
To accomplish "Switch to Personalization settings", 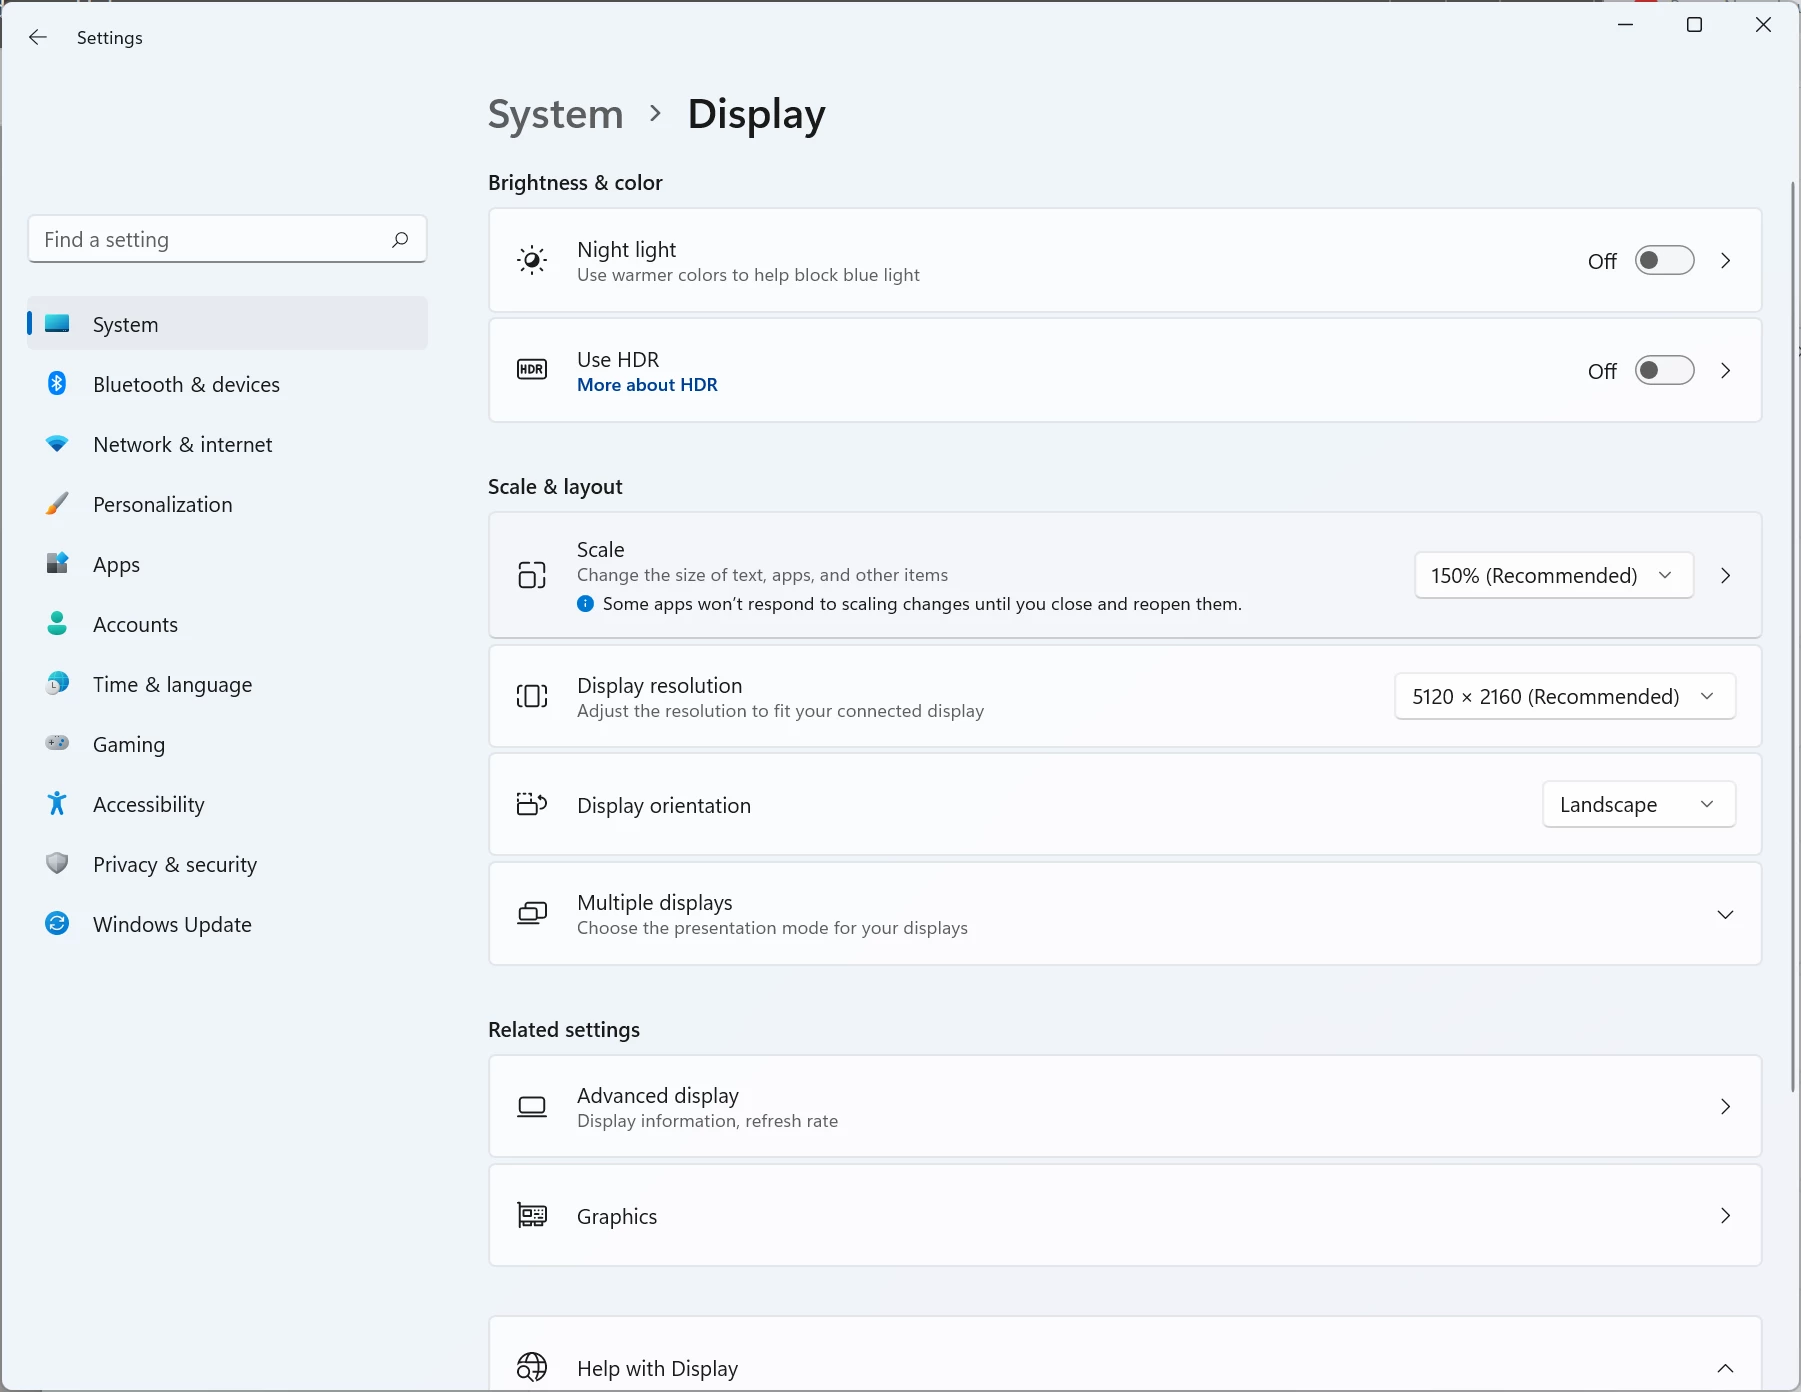I will coord(228,504).
